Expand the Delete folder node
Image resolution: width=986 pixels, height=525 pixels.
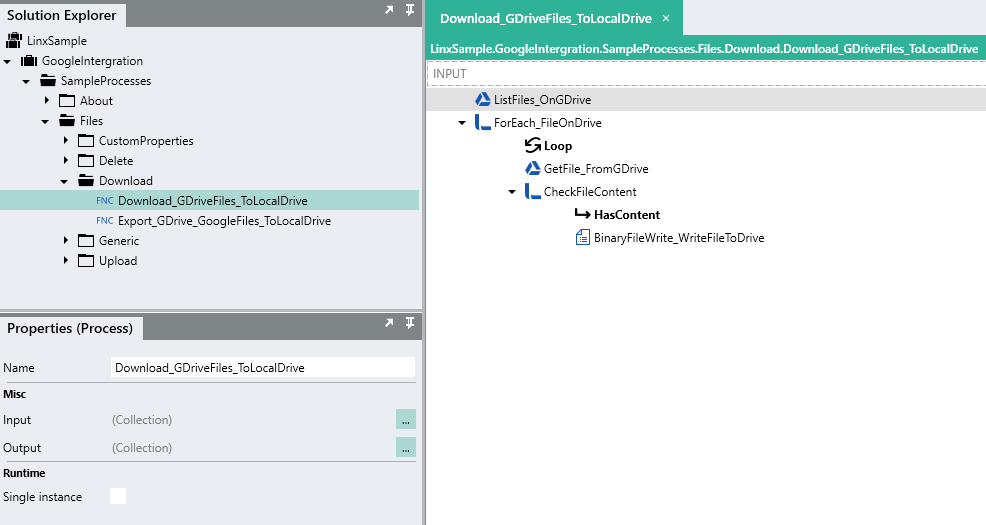(x=66, y=160)
